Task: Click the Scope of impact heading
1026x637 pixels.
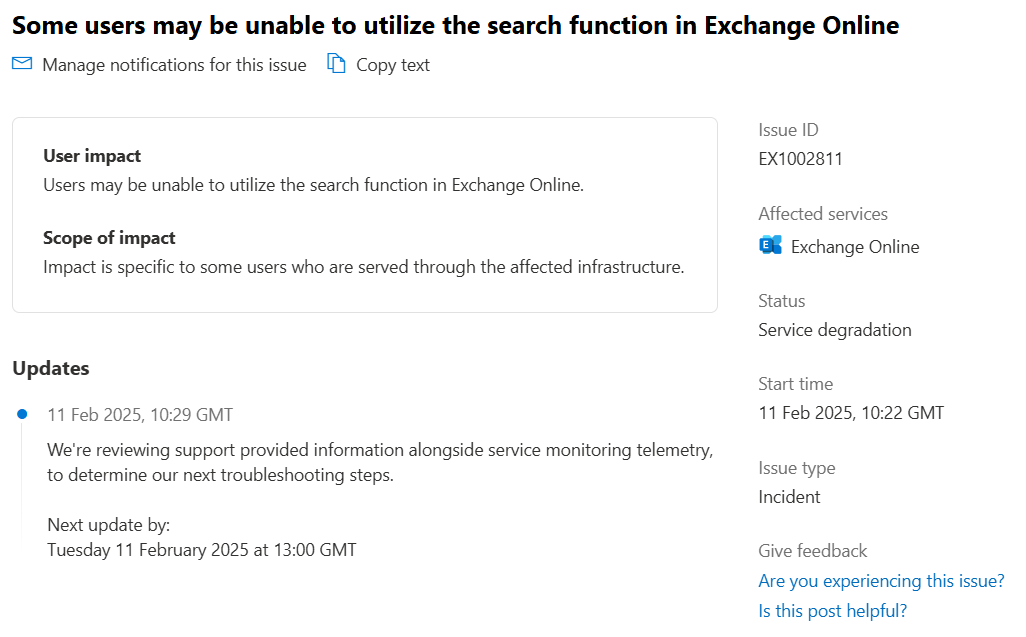Action: 109,237
